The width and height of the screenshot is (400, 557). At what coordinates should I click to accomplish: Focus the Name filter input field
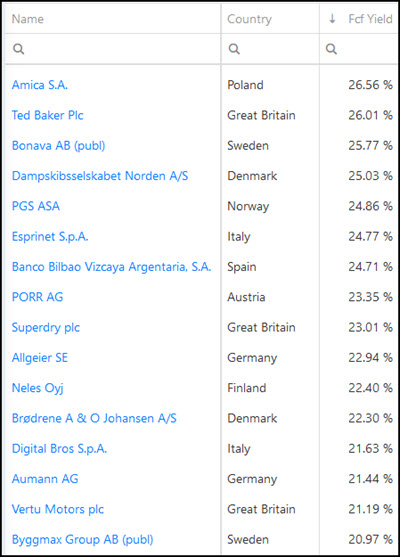click(113, 49)
